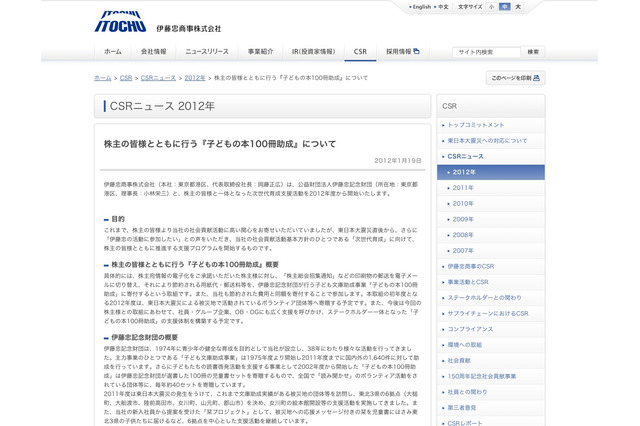
Task: Open the 採用情報 navigation tab
Action: point(402,52)
